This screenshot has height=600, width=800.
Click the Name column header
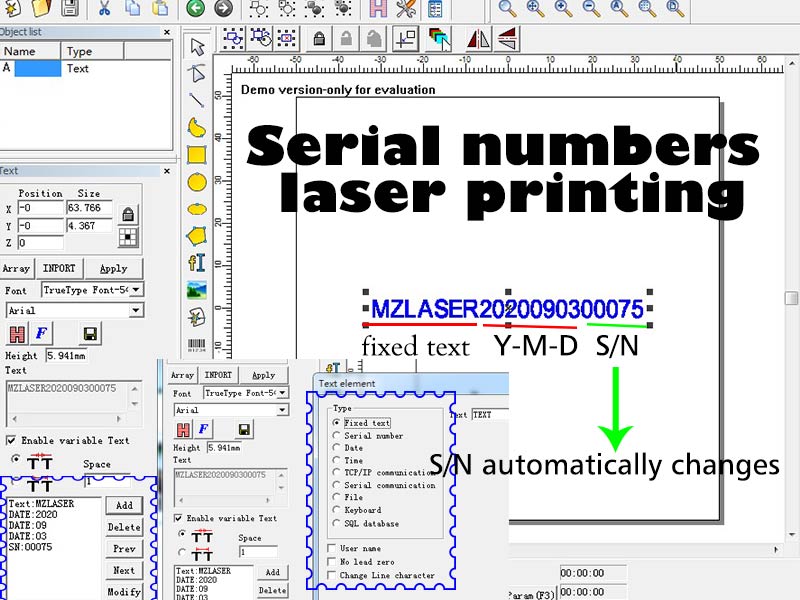tap(30, 51)
